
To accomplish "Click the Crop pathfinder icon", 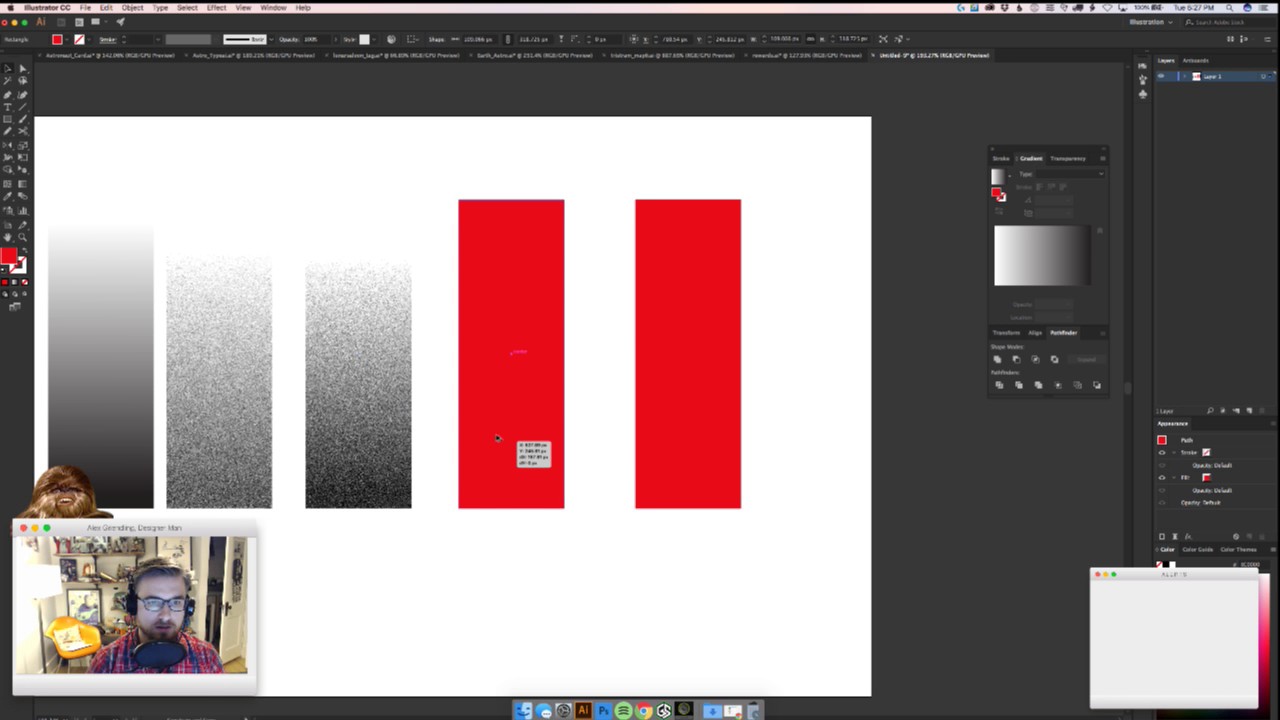I will click(1057, 385).
